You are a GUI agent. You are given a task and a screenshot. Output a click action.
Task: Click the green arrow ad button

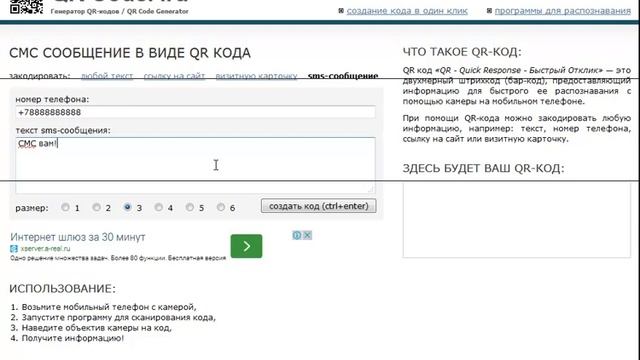click(246, 246)
